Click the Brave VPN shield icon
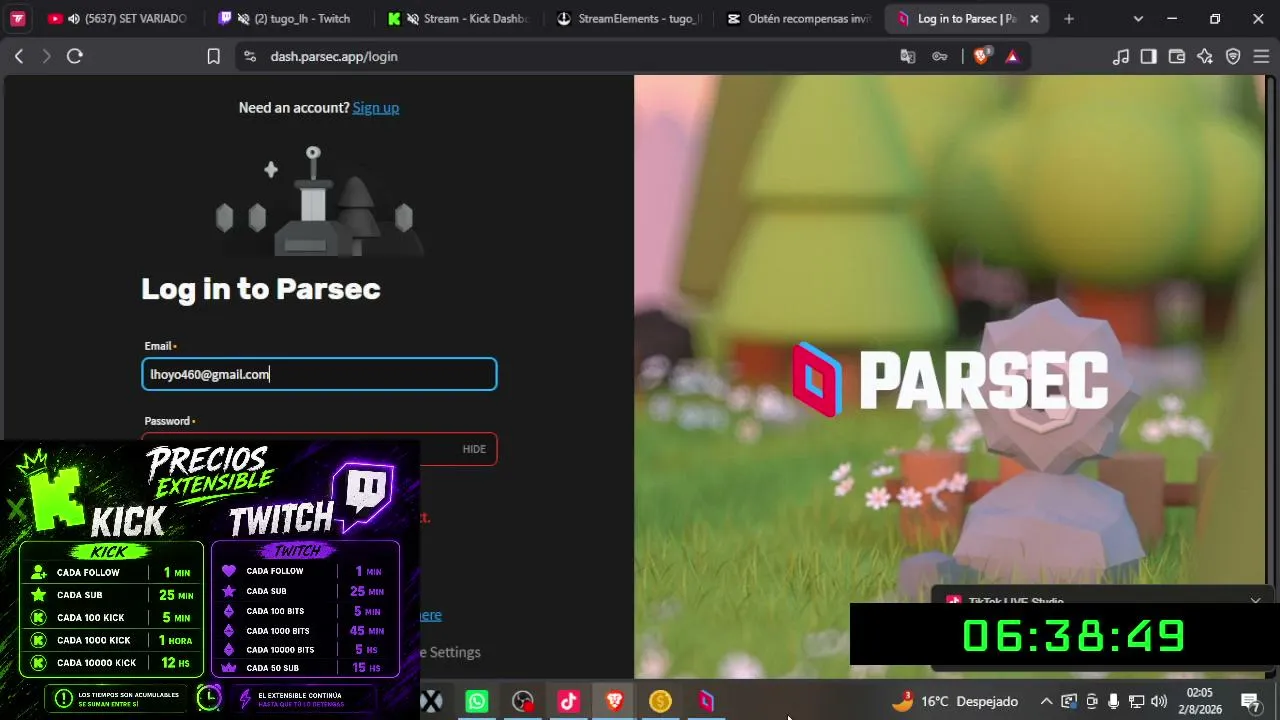This screenshot has height=720, width=1280. (x=1233, y=57)
